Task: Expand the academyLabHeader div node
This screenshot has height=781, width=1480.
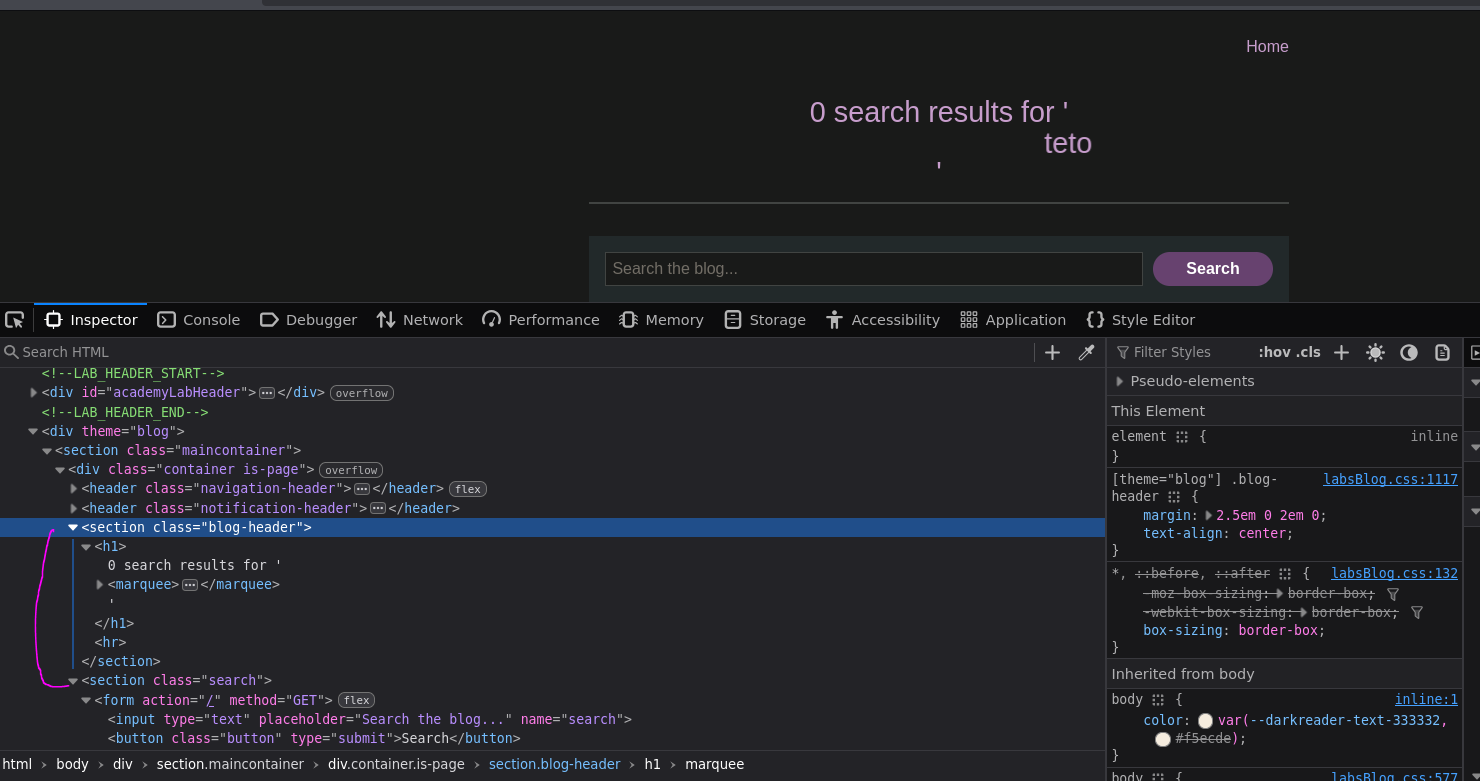Action: pos(34,393)
